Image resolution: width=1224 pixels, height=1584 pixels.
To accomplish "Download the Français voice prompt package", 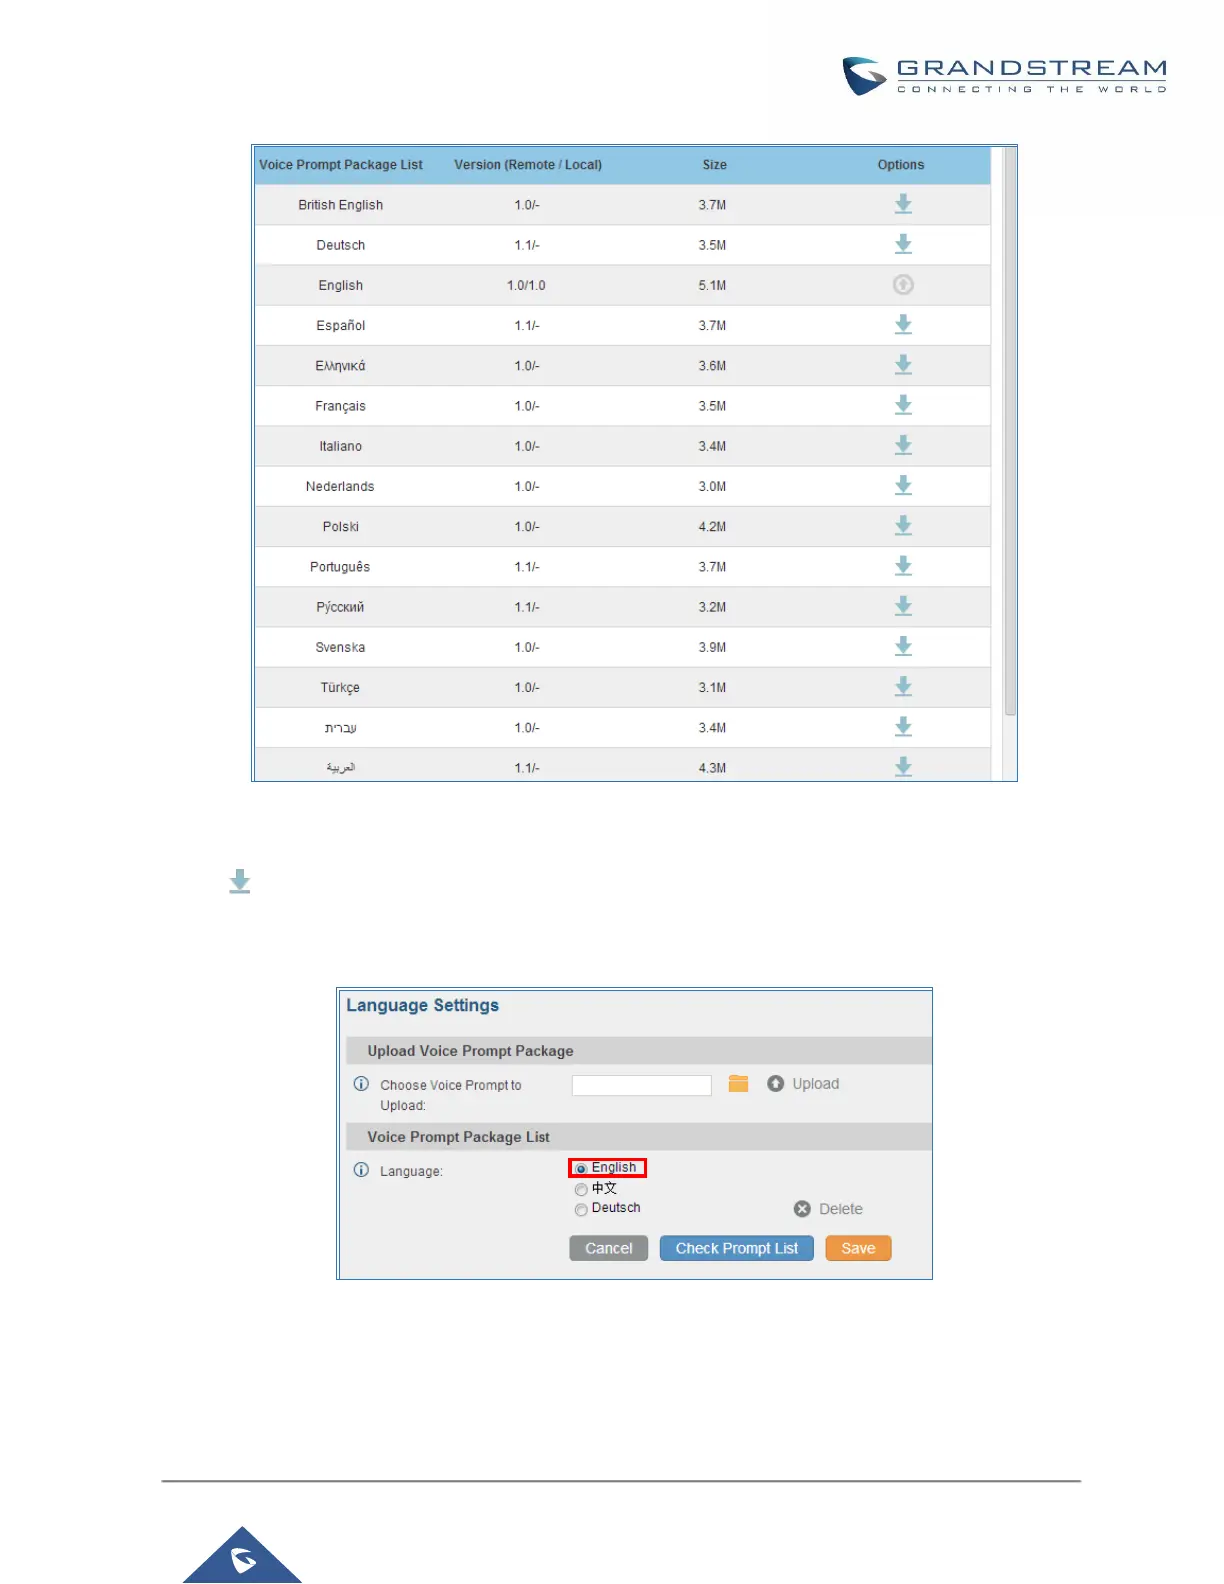I will click(x=903, y=405).
